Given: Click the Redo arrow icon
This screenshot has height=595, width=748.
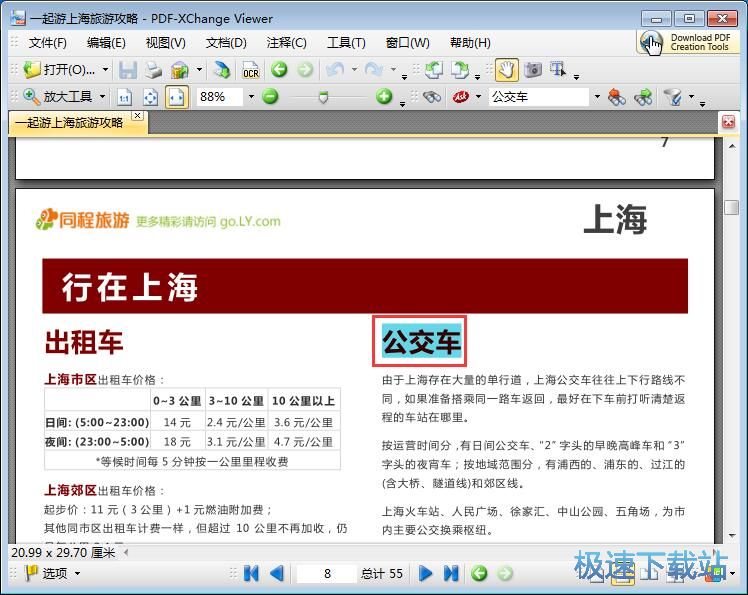Looking at the screenshot, I should (x=374, y=70).
